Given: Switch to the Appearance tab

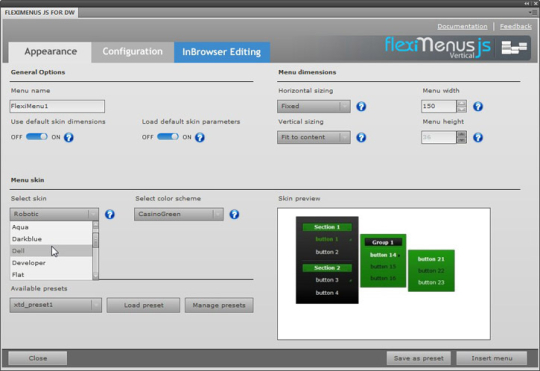Looking at the screenshot, I should (x=50, y=52).
